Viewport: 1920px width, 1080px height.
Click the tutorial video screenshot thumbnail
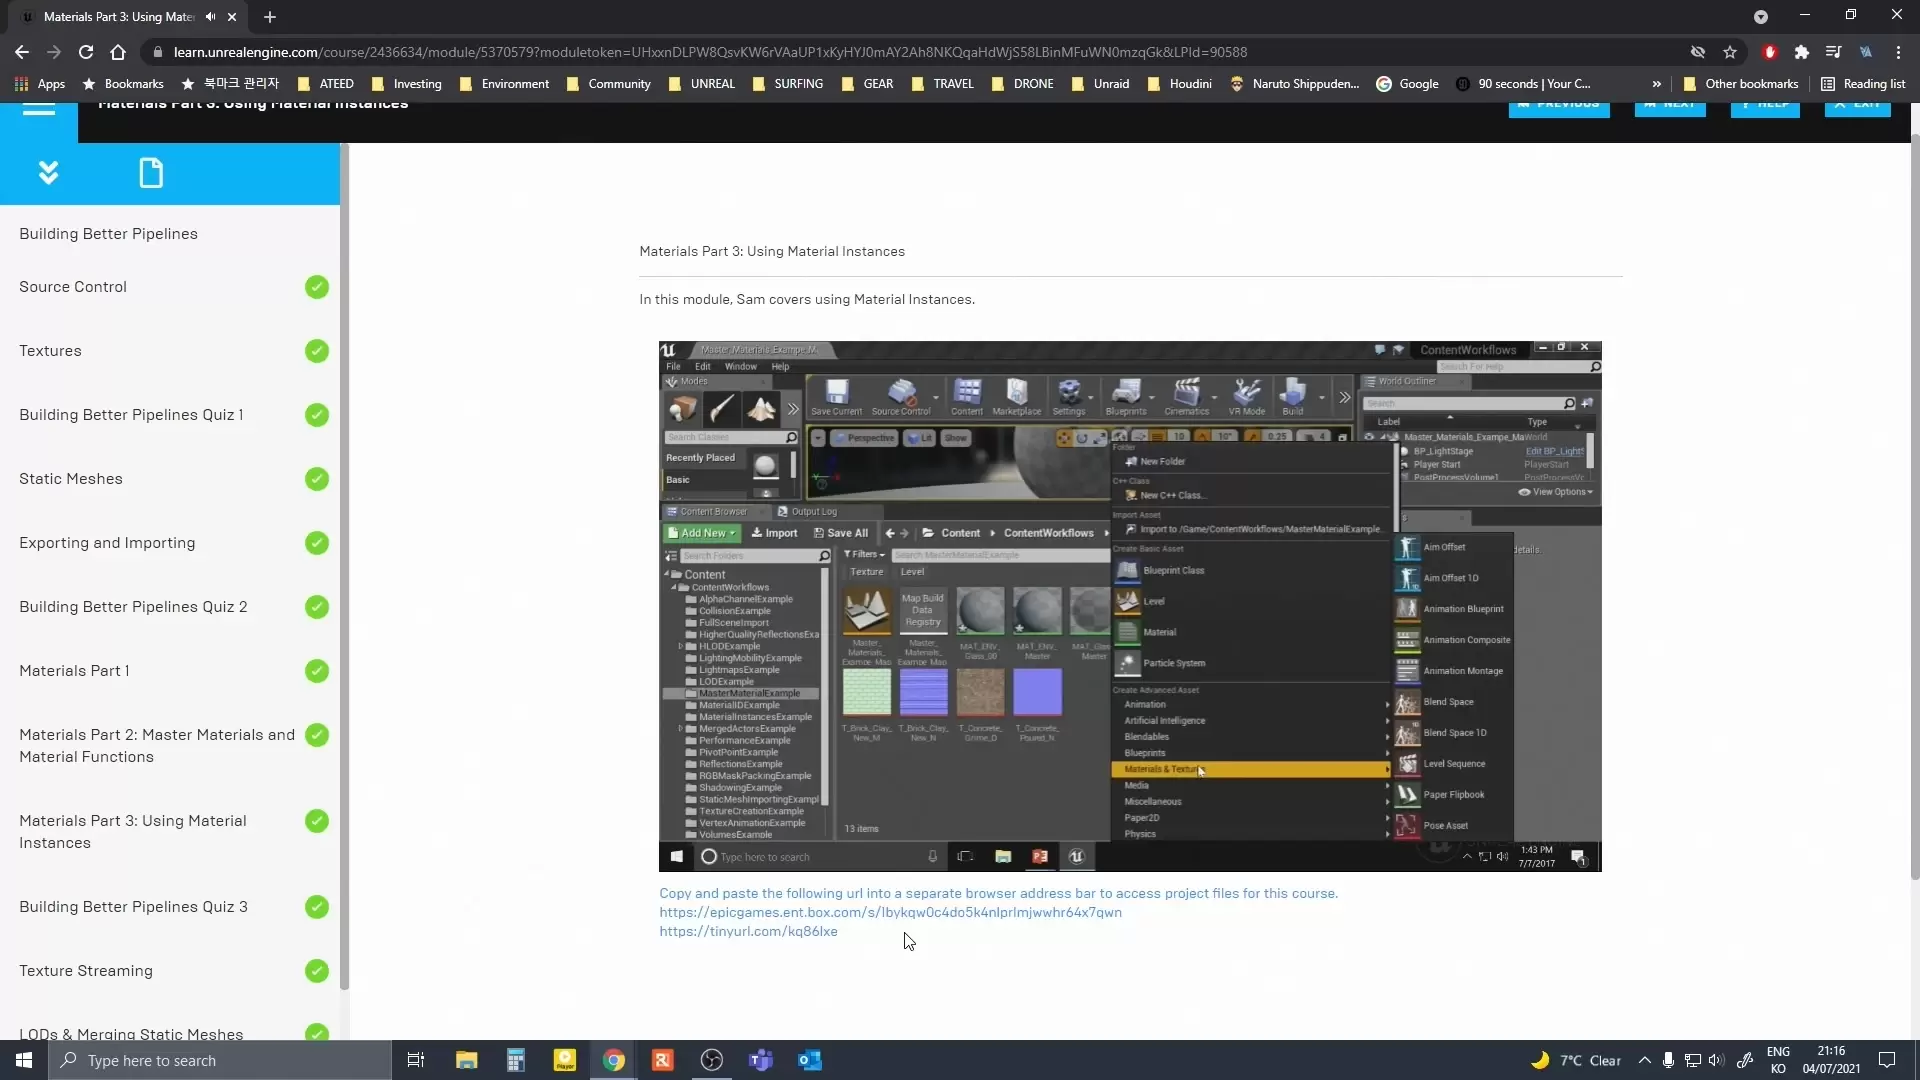click(1130, 606)
